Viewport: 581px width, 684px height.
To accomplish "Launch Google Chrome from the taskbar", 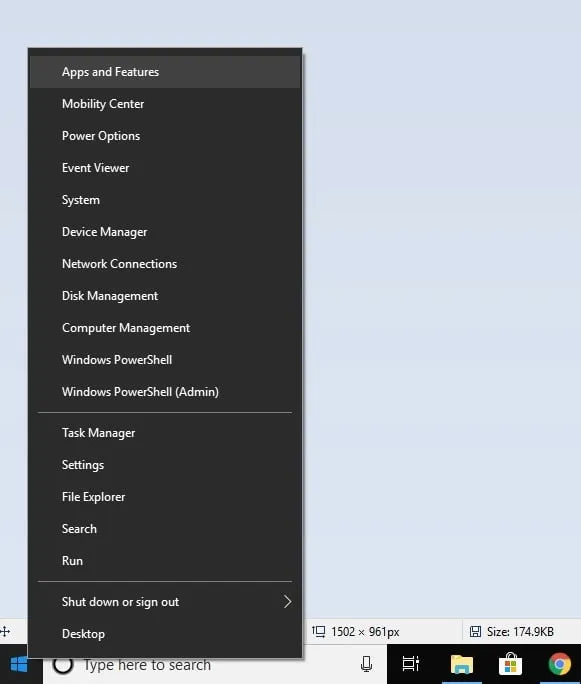I will click(560, 664).
